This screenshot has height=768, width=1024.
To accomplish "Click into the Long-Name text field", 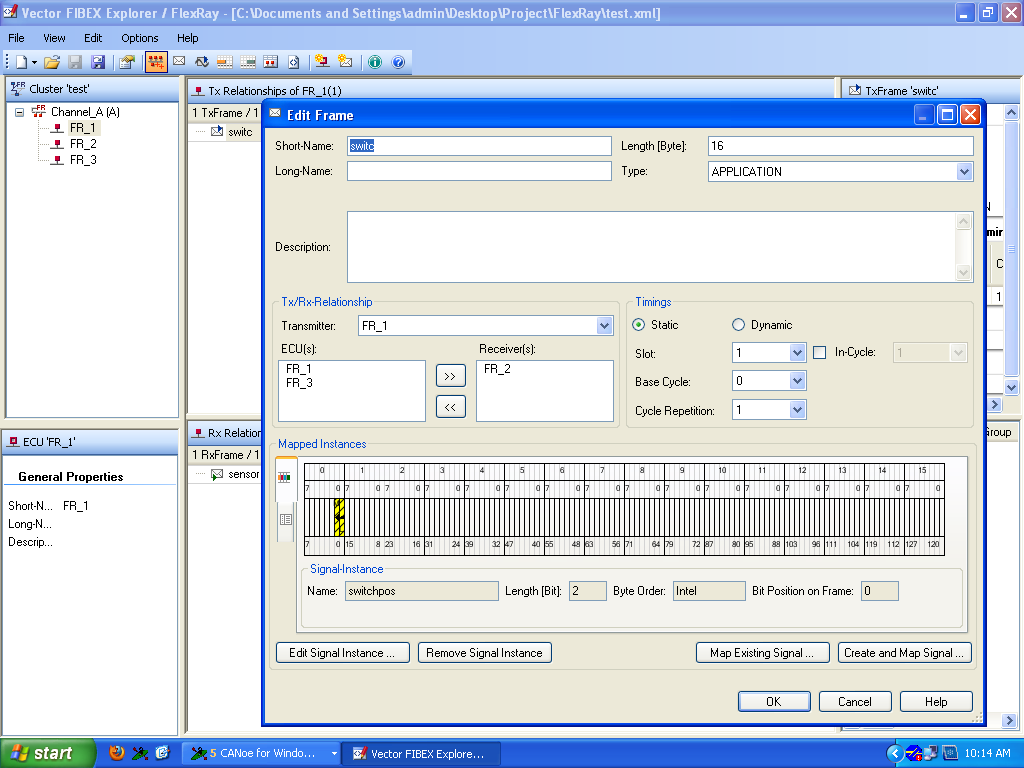I will tap(478, 172).
